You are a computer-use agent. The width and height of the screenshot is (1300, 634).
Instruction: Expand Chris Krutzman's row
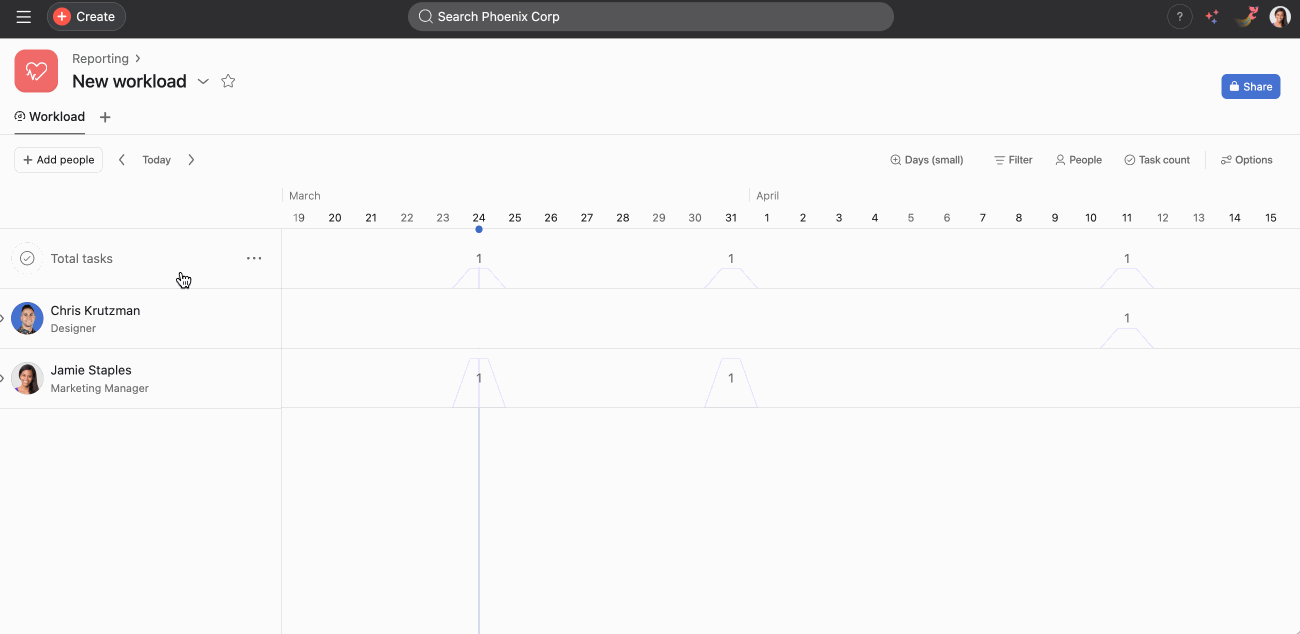(x=3, y=319)
